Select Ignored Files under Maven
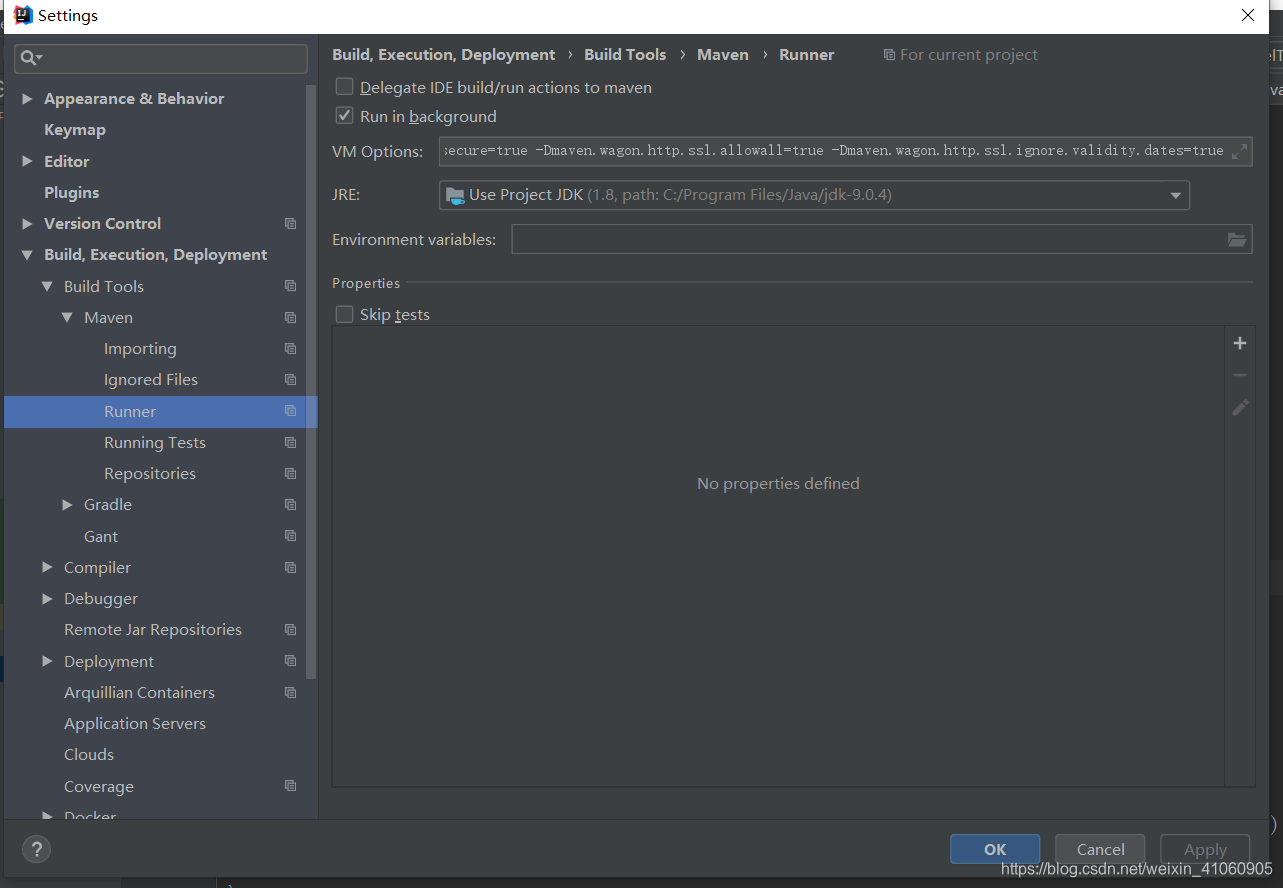The image size is (1283, 888). (151, 380)
